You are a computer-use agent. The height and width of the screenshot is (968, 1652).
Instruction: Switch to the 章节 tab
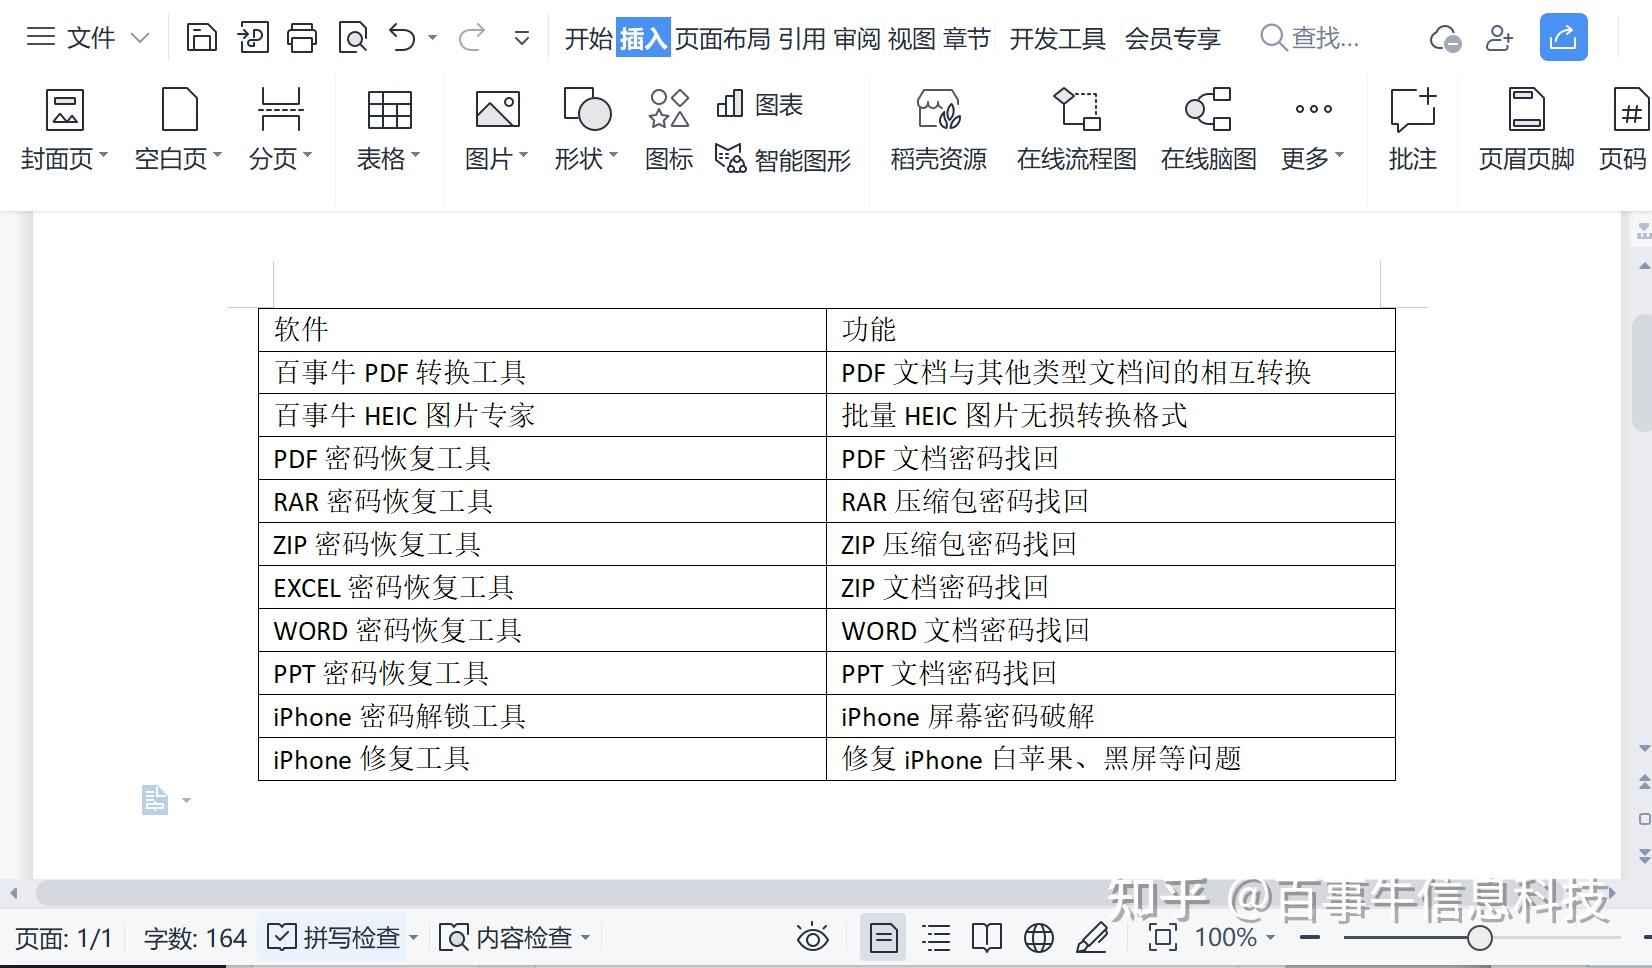click(x=967, y=39)
